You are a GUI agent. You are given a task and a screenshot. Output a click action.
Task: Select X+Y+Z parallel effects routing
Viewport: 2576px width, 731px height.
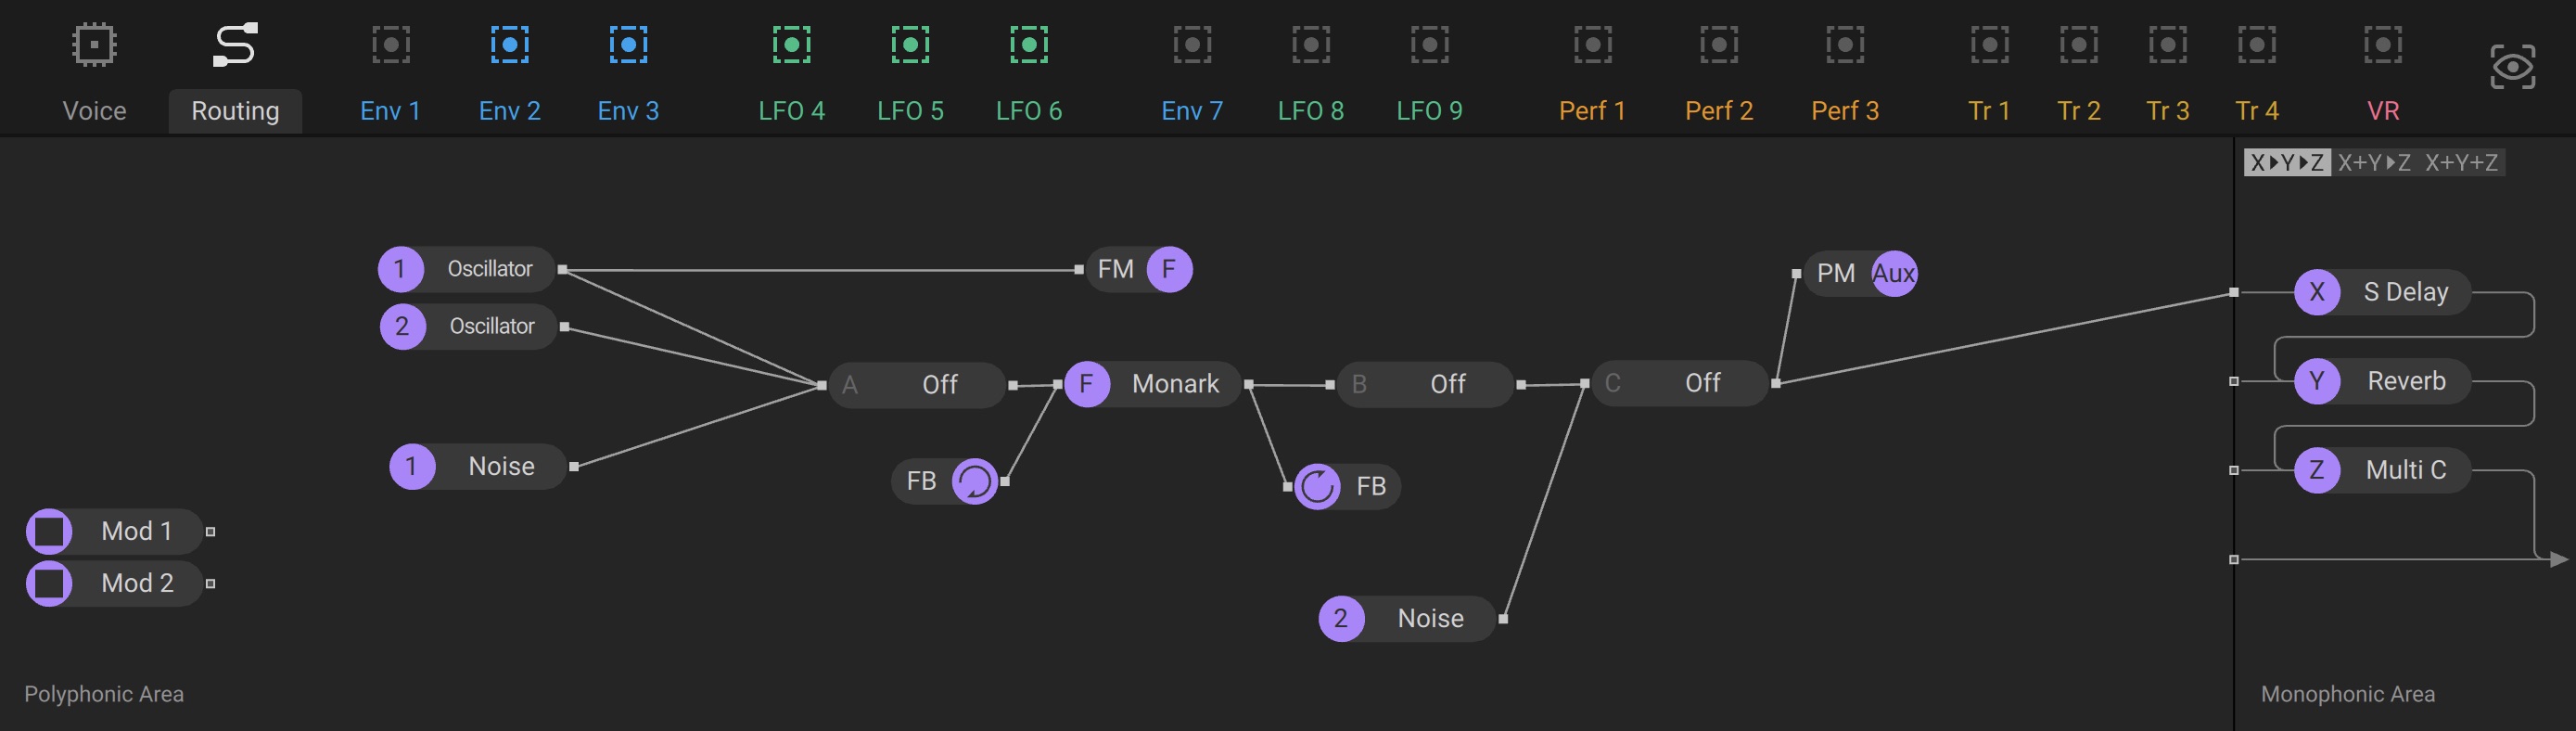pos(2461,162)
